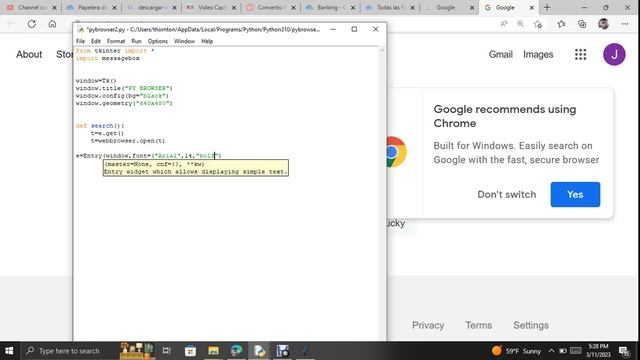Screen dimensions: 640x360
Task: Click the taskbar search box
Action: tap(69, 351)
